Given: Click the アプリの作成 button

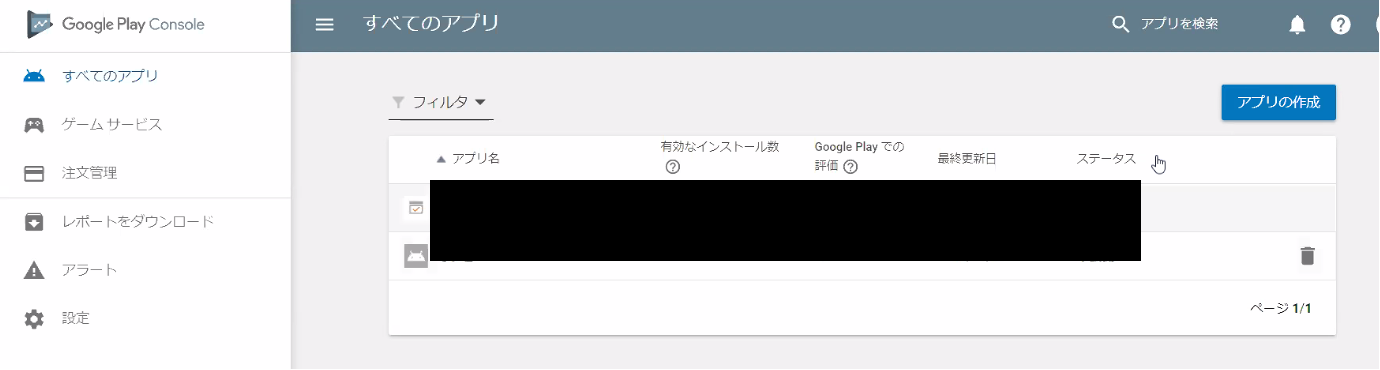Looking at the screenshot, I should pos(1278,102).
